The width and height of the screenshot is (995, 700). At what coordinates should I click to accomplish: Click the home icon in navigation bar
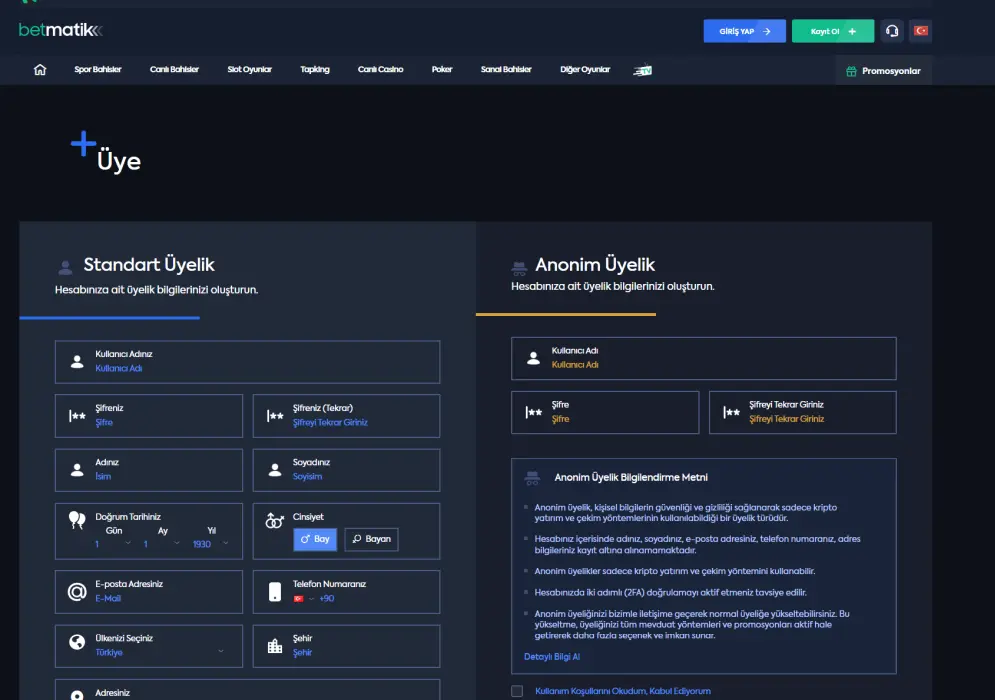(x=40, y=70)
